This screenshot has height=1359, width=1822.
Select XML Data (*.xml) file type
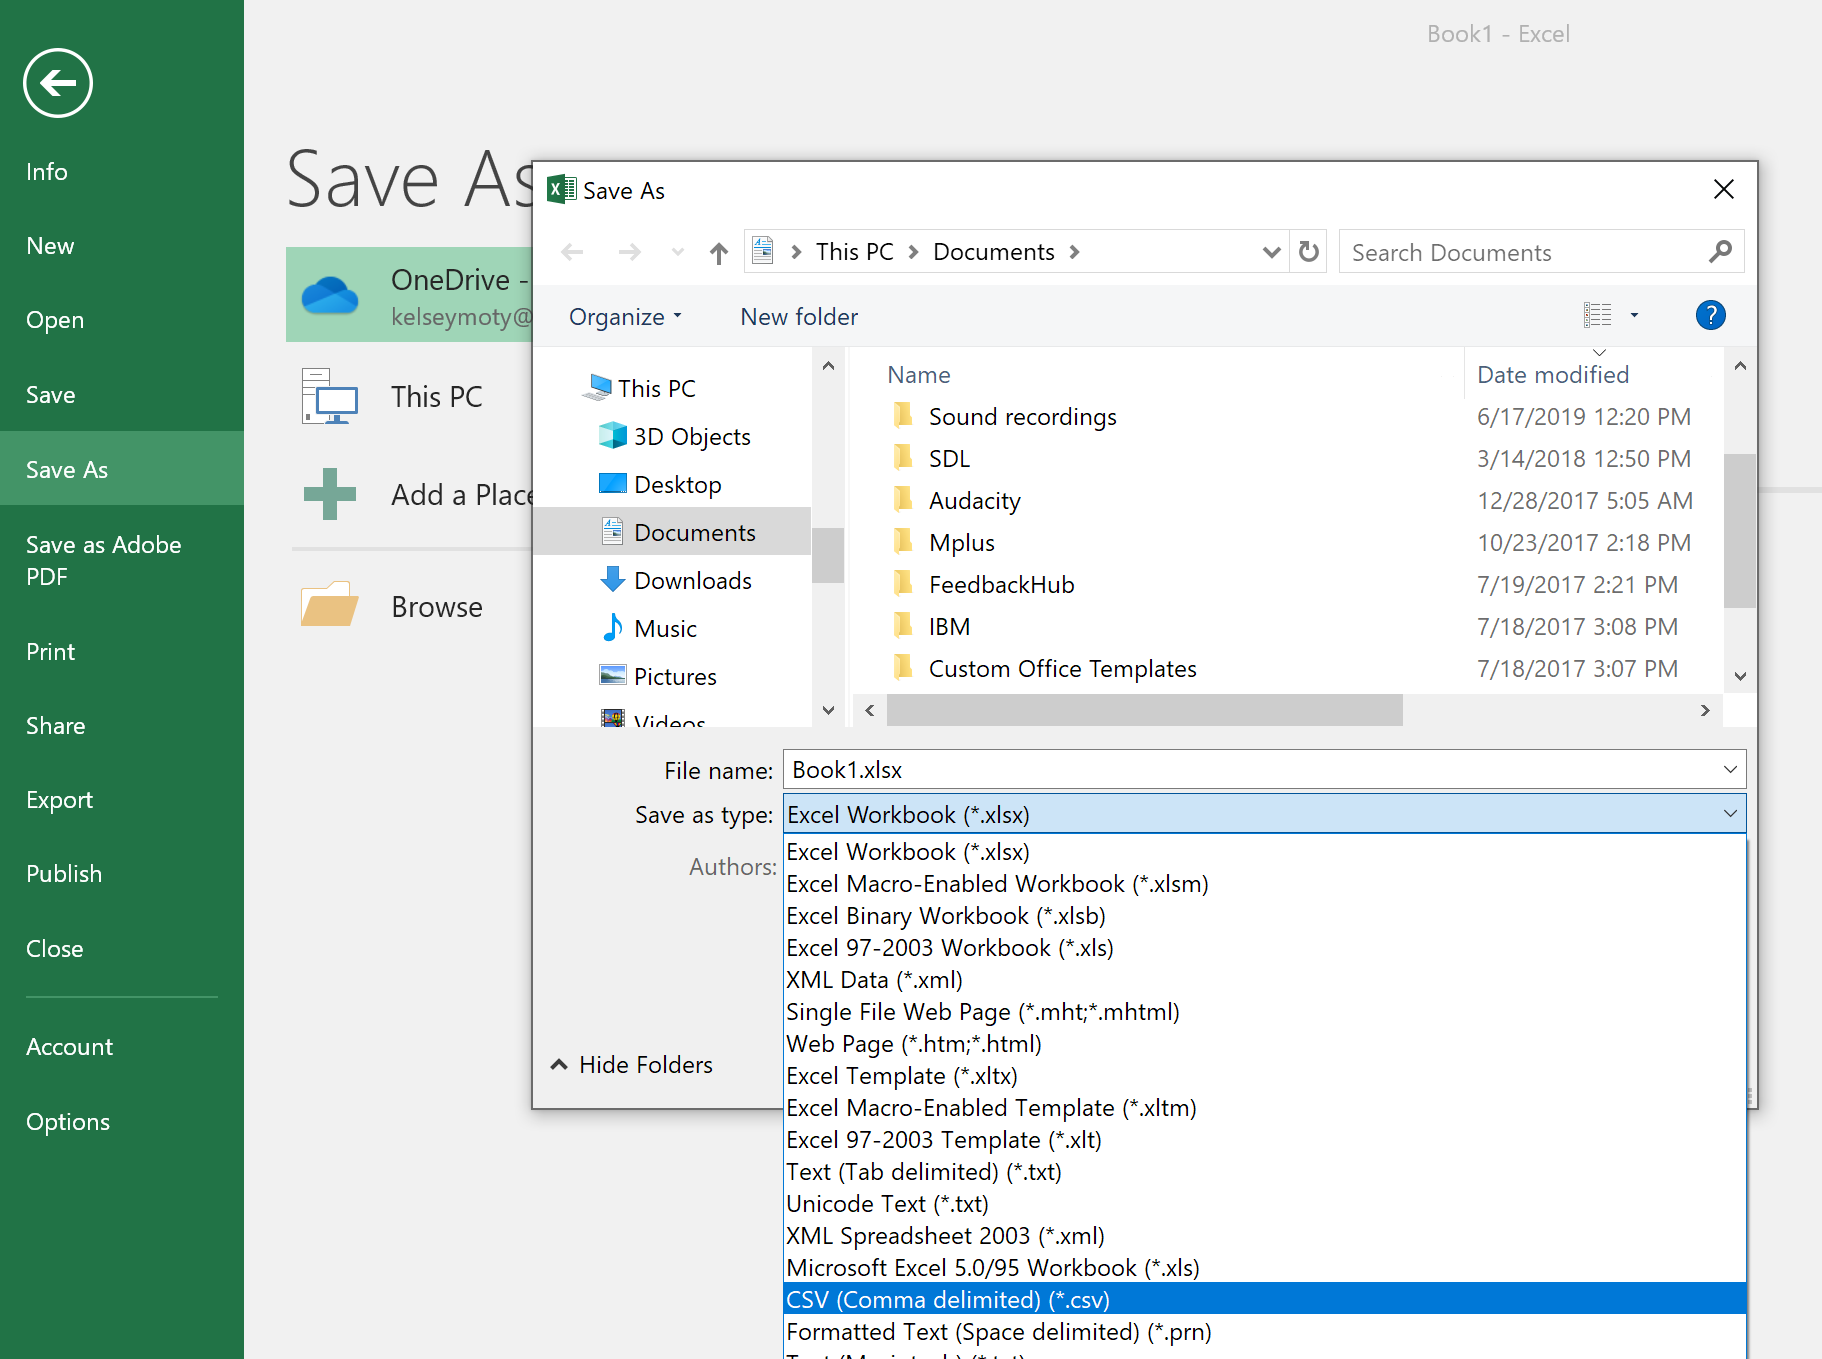pyautogui.click(x=1264, y=979)
